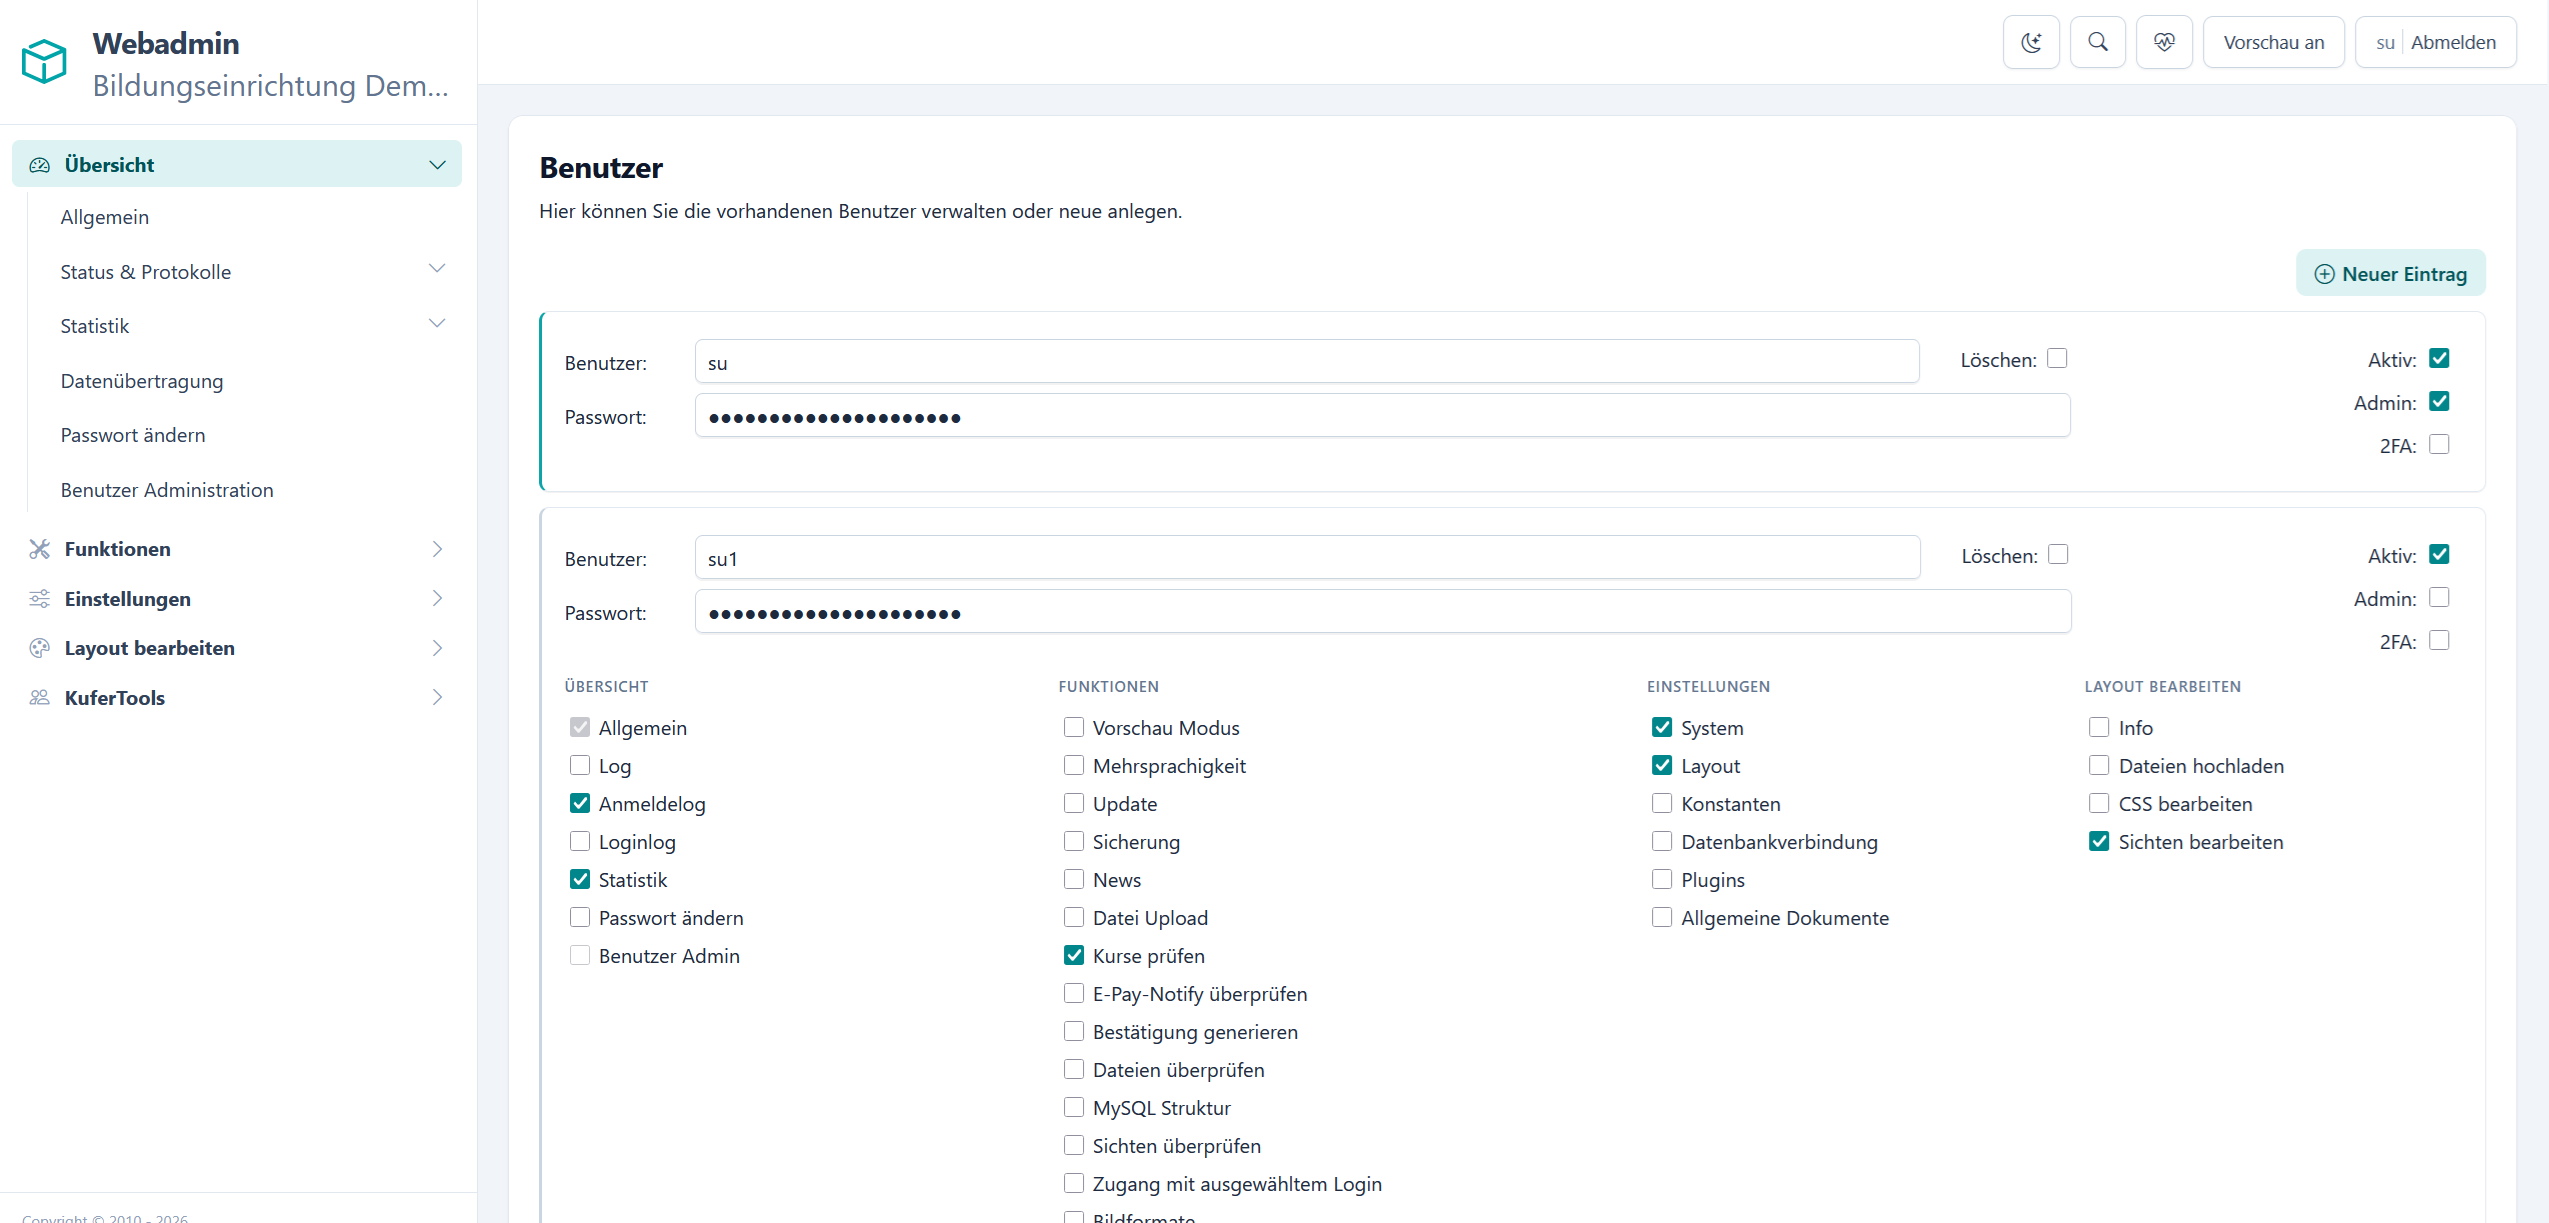This screenshot has height=1223, width=2549.
Task: Click the KuferTools people icon
Action: (40, 698)
